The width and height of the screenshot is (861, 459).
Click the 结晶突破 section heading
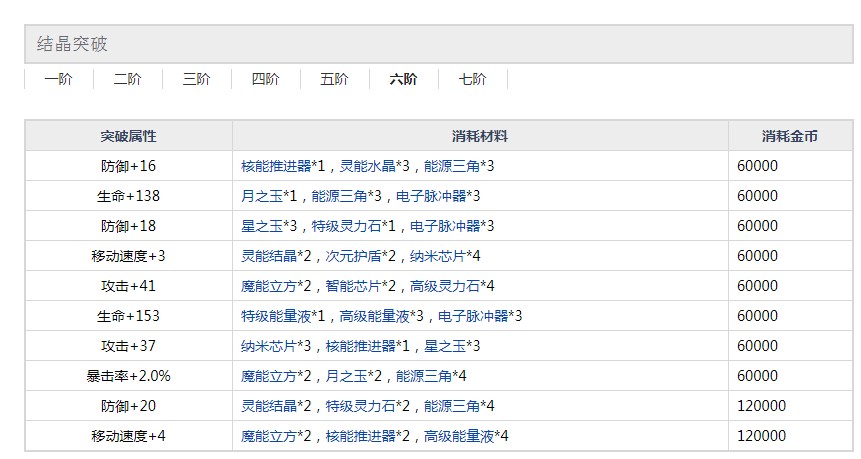click(x=73, y=44)
